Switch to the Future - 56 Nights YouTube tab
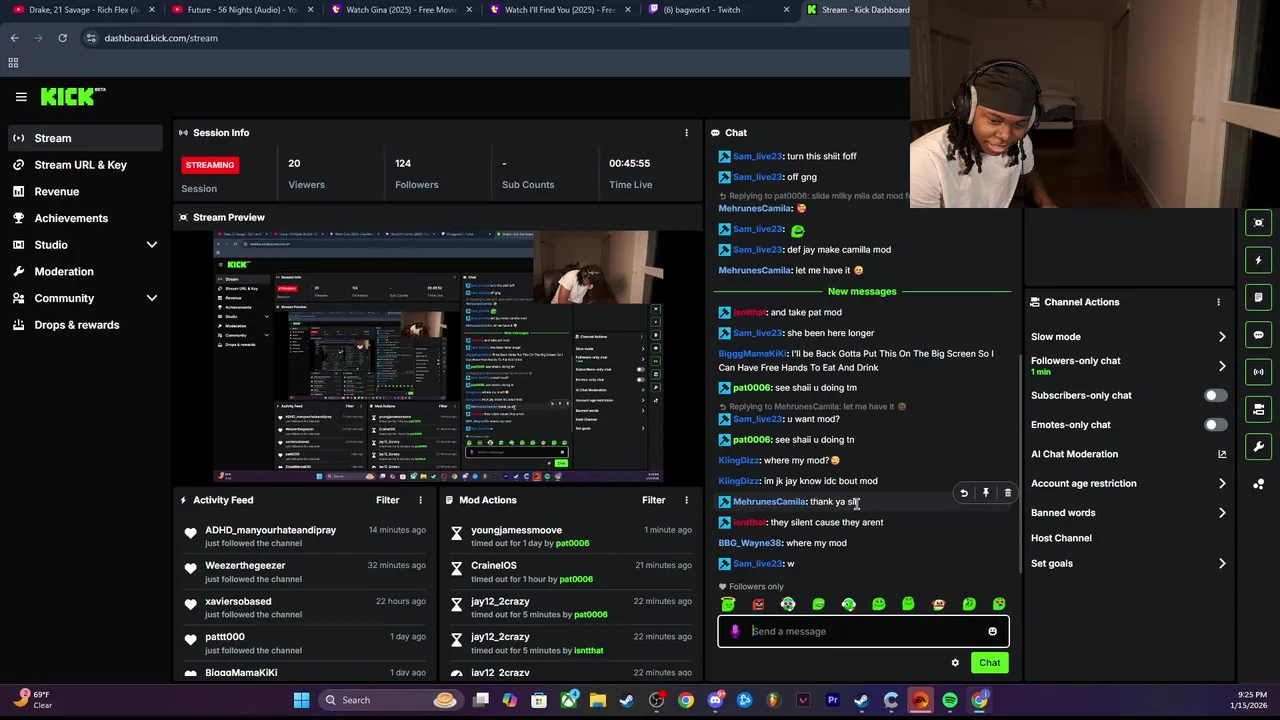Image resolution: width=1280 pixels, height=720 pixels. [x=240, y=10]
